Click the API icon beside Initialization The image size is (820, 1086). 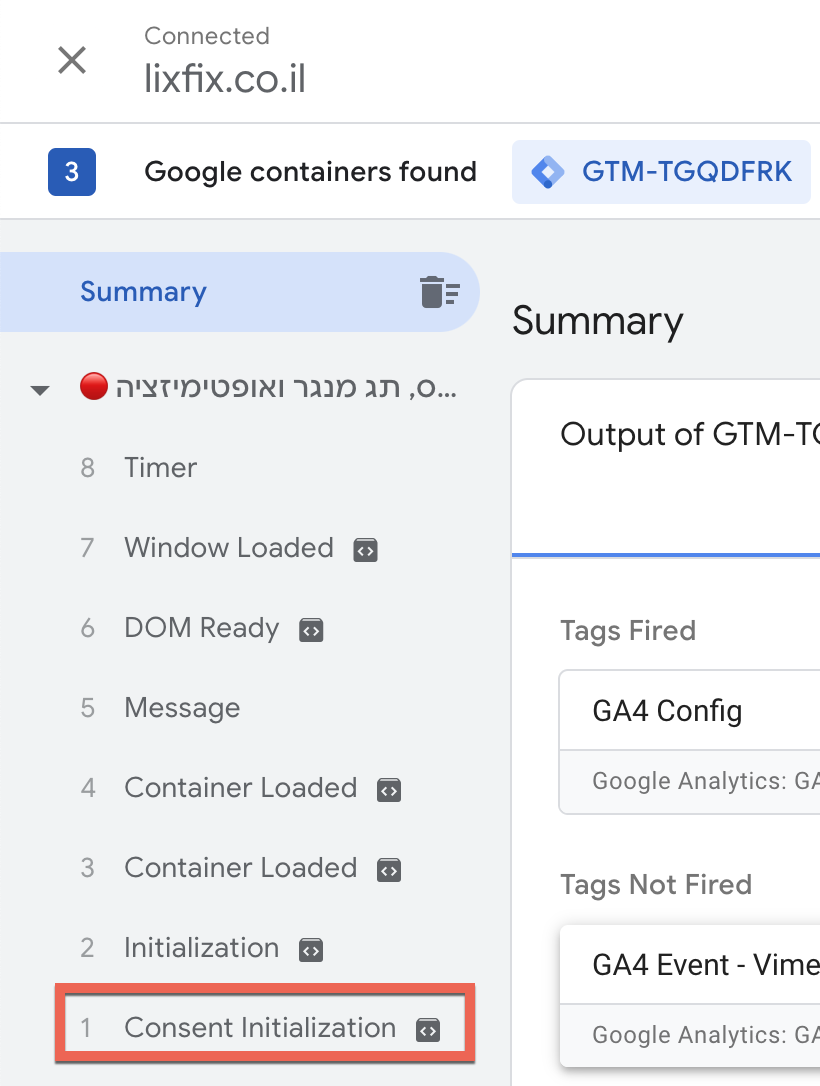coord(311,950)
